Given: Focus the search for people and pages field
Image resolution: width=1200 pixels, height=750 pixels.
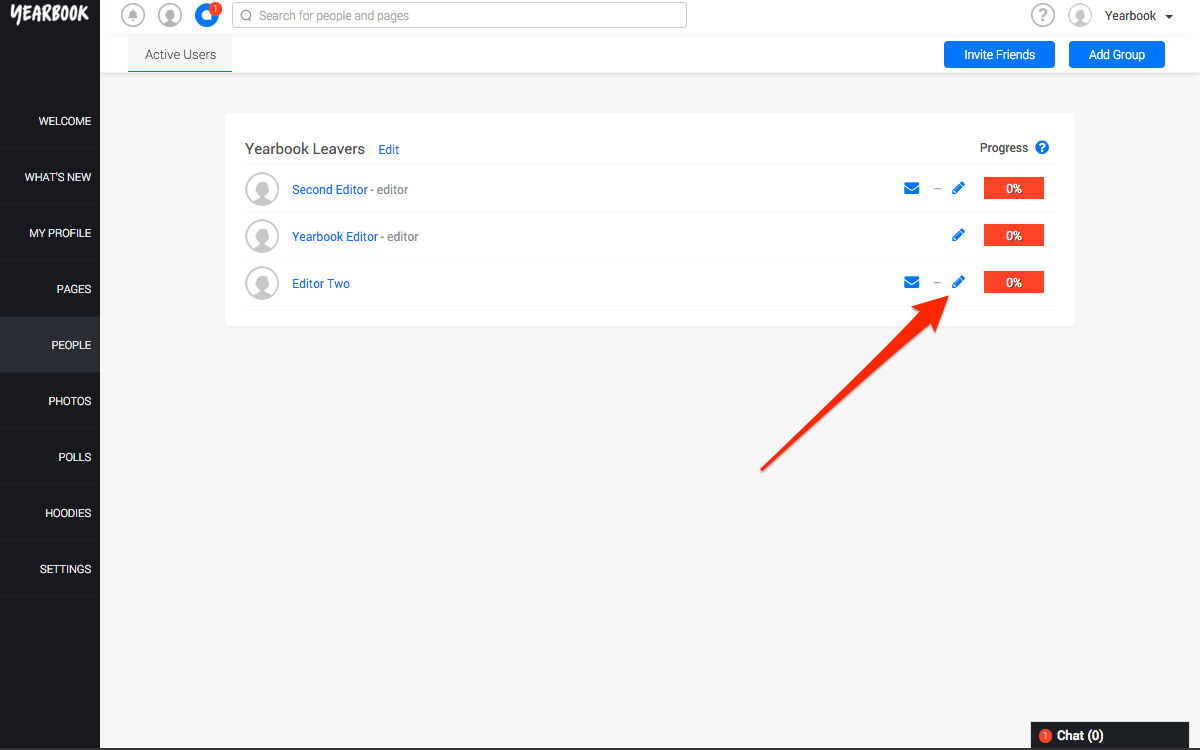Looking at the screenshot, I should coord(459,15).
